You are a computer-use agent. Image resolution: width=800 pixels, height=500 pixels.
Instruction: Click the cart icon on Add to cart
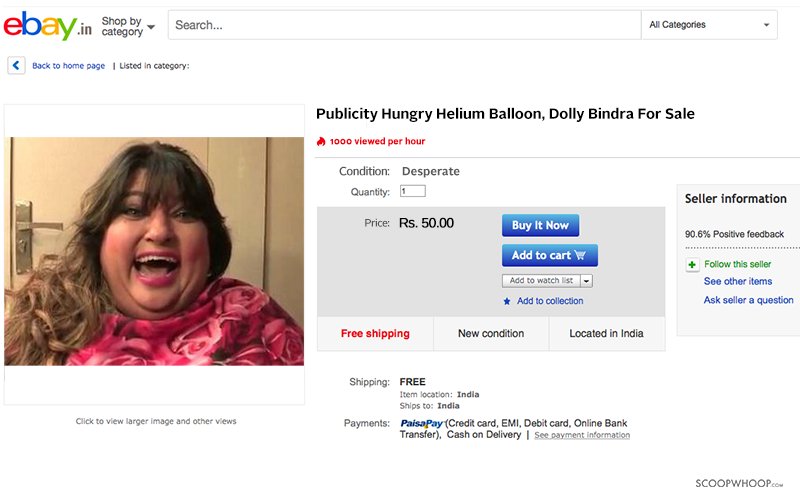(580, 255)
